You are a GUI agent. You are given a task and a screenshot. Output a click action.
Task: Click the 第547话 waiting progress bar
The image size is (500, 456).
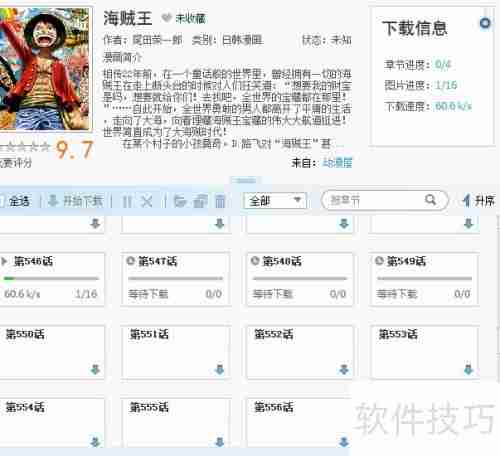176,278
